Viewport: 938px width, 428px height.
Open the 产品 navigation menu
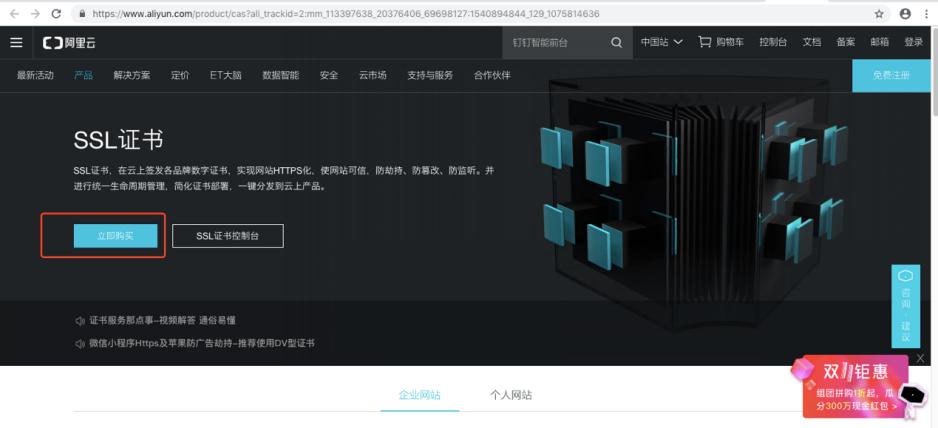click(x=83, y=75)
